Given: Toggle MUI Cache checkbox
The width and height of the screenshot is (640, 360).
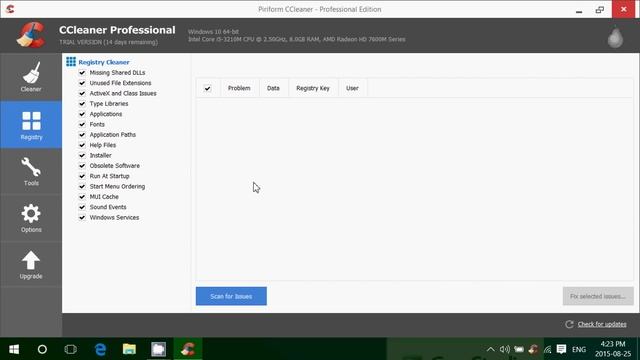Looking at the screenshot, I should point(82,197).
